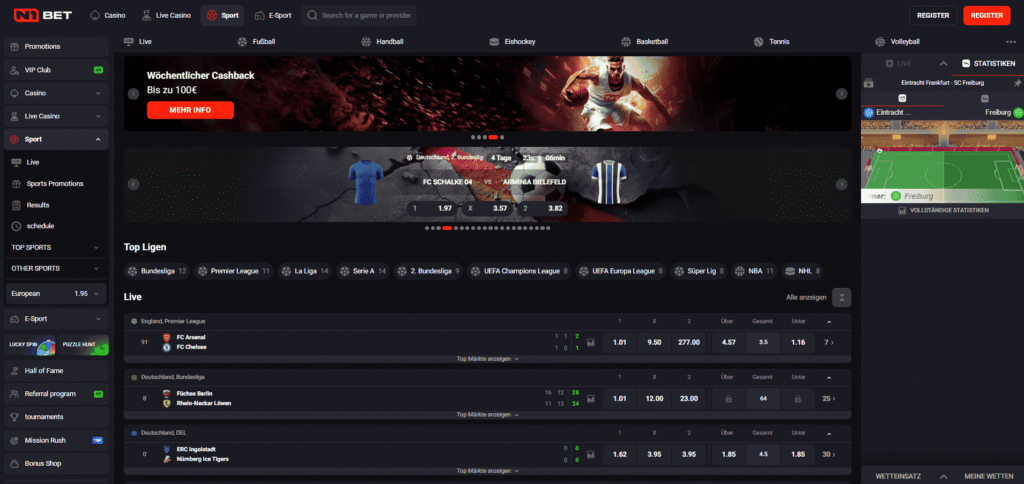Pick odds 277.00 for FC Chelsea win
The image size is (1024, 484).
tap(689, 342)
